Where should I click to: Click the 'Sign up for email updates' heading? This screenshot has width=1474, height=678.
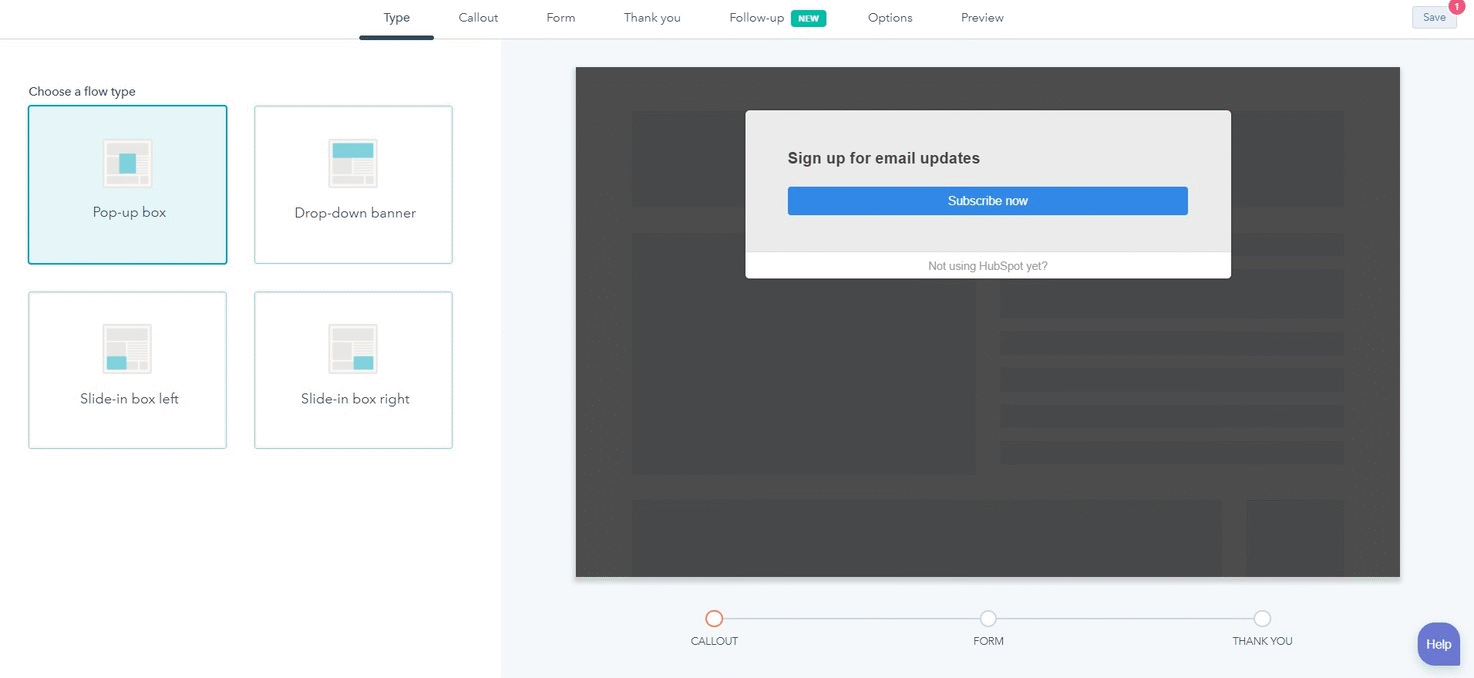click(884, 158)
